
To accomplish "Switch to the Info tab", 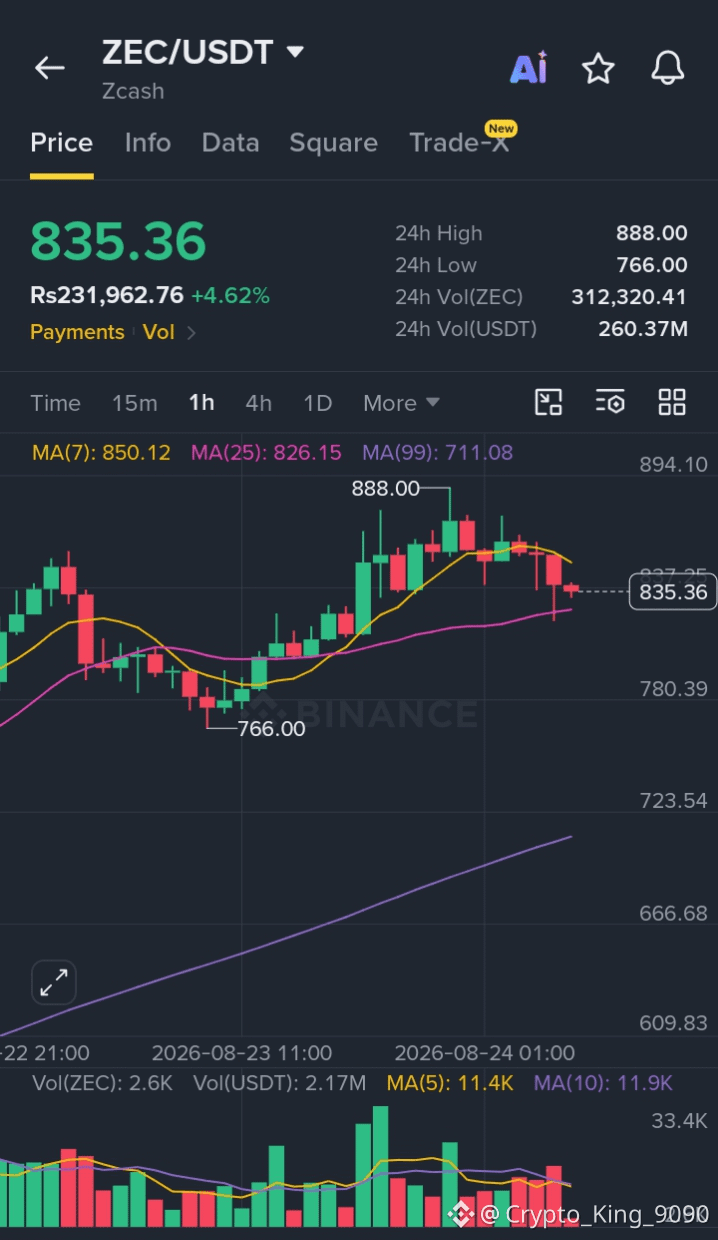I will (x=147, y=143).
